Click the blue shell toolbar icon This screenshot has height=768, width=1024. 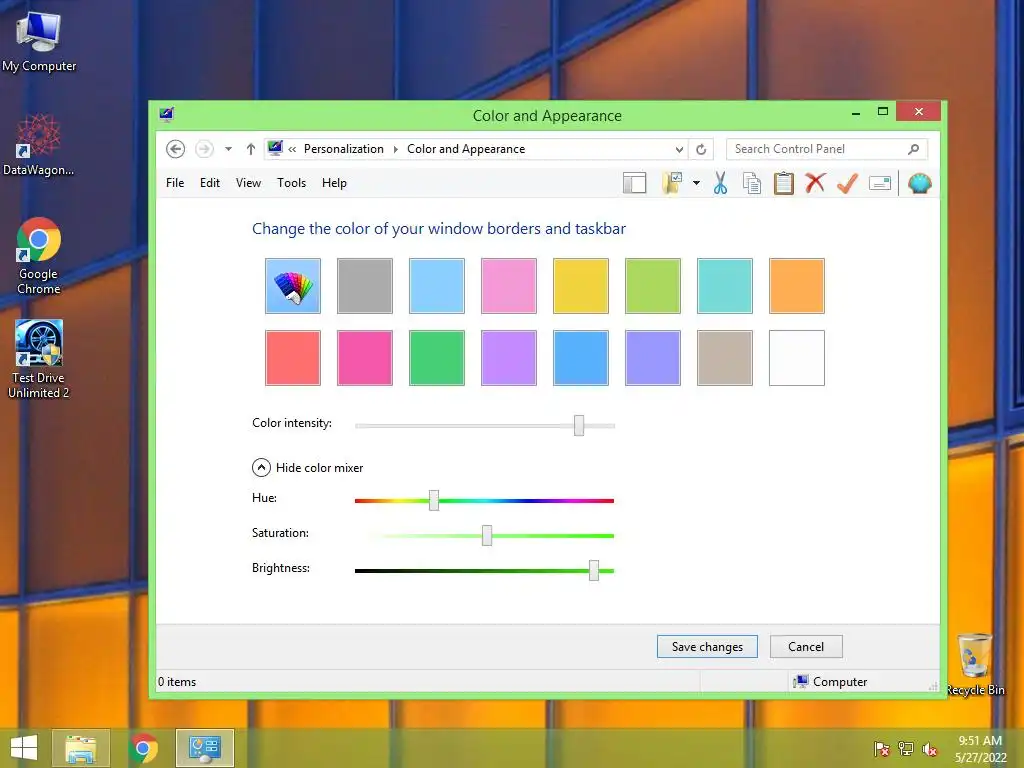coord(920,184)
